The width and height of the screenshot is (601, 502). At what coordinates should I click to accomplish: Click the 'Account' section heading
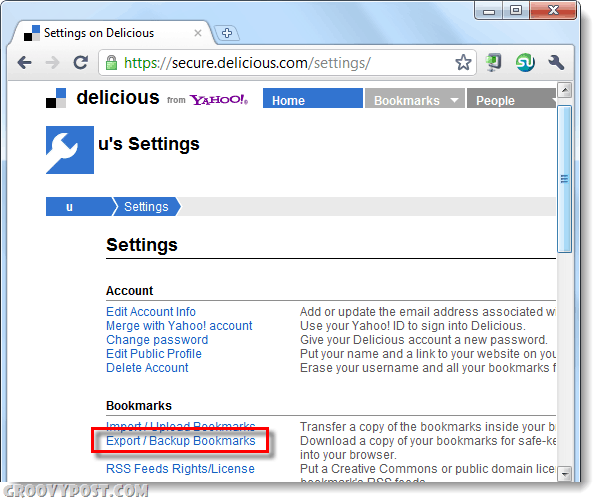click(x=130, y=291)
